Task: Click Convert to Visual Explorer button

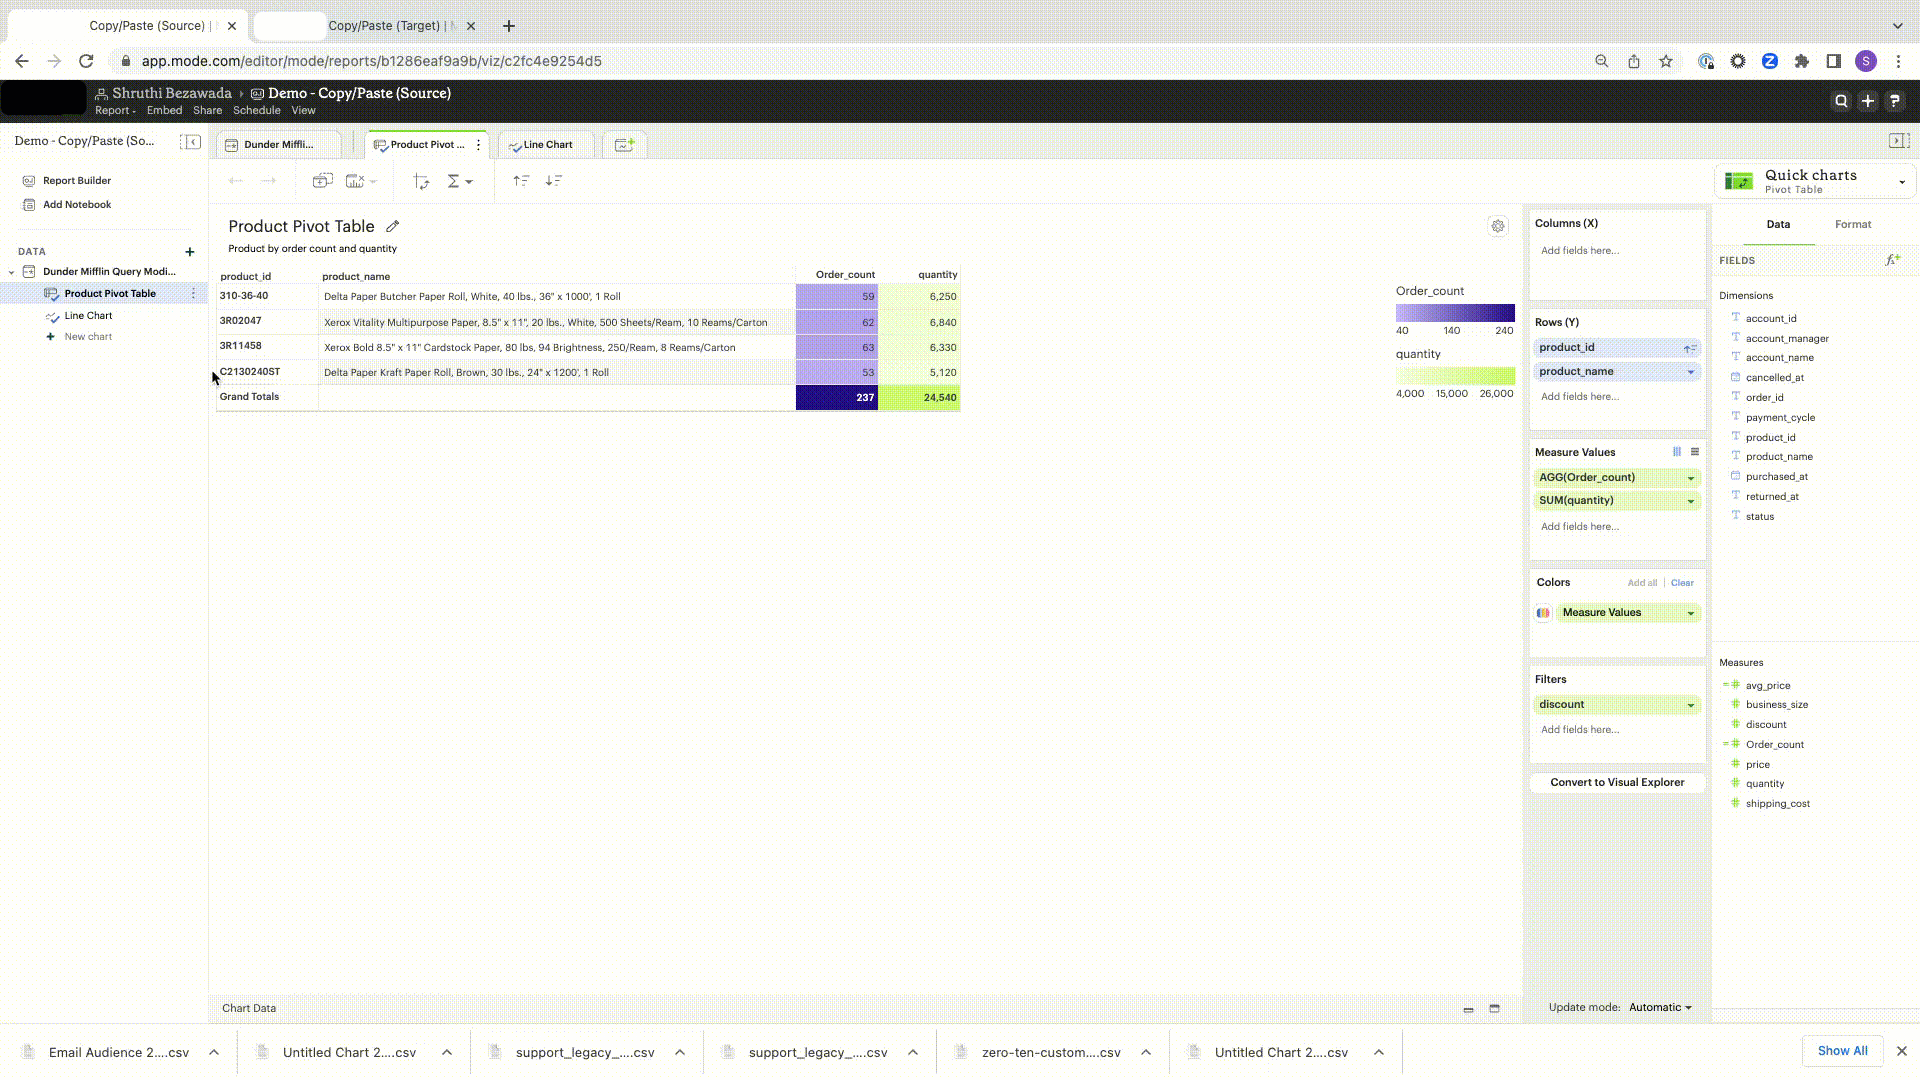Action: click(x=1617, y=783)
